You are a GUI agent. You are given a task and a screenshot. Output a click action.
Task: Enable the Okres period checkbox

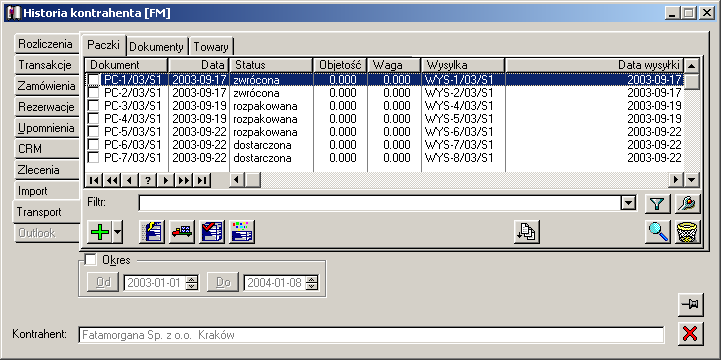(91, 260)
